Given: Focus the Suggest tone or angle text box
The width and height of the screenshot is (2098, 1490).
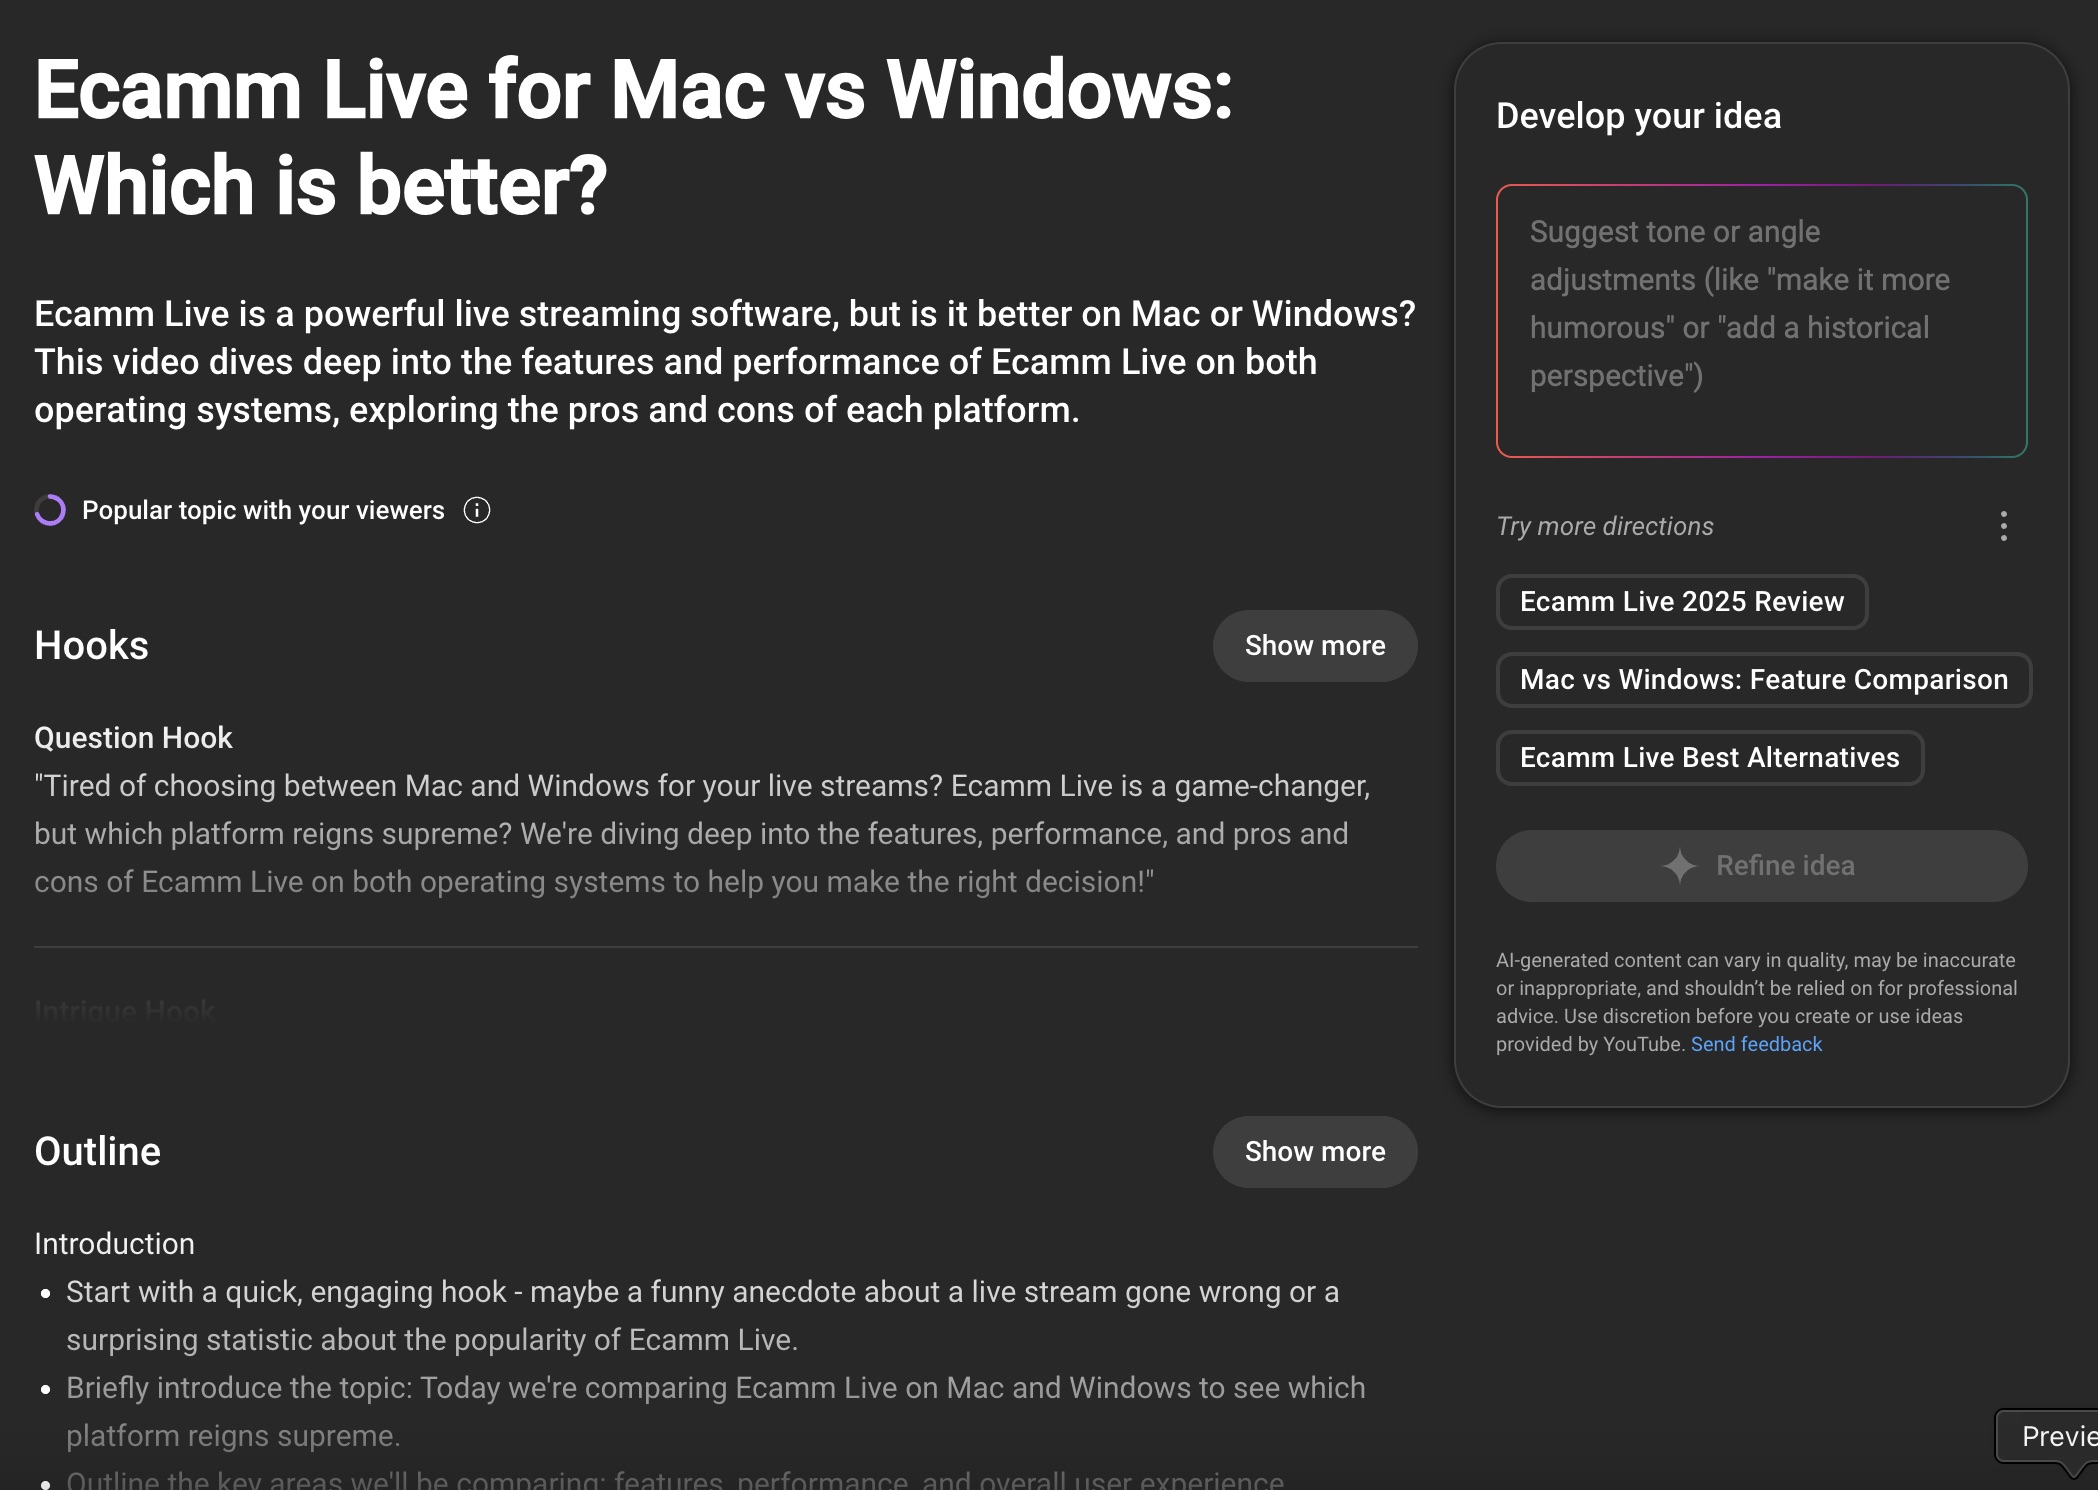Looking at the screenshot, I should (1761, 320).
